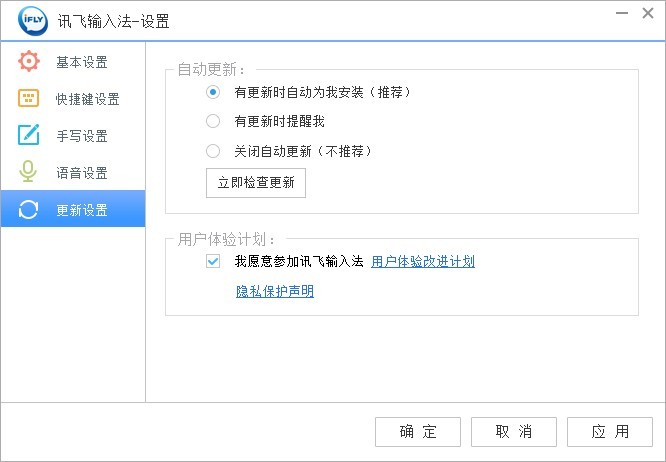Viewport: 666px width, 462px height.
Task: Click the pencil icon for 手写设置
Action: pyautogui.click(x=29, y=135)
